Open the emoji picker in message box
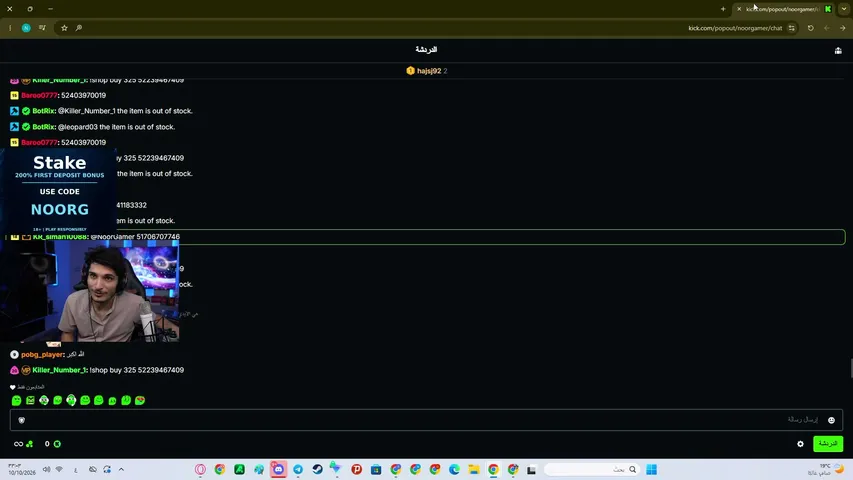 pyautogui.click(x=831, y=420)
